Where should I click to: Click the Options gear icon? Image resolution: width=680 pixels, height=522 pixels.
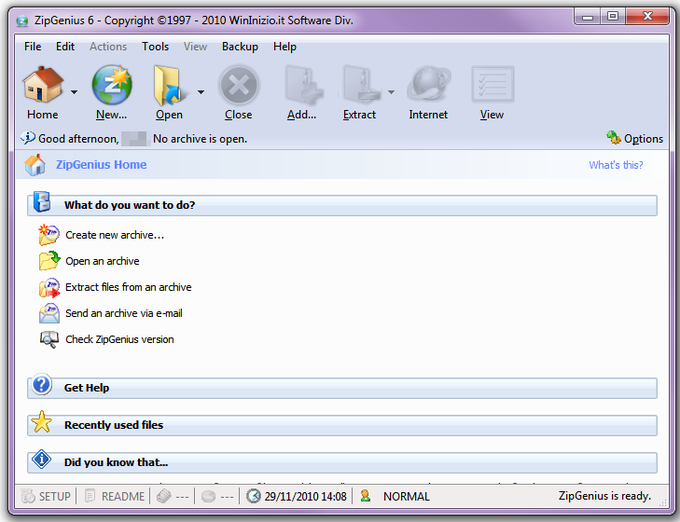tap(613, 137)
